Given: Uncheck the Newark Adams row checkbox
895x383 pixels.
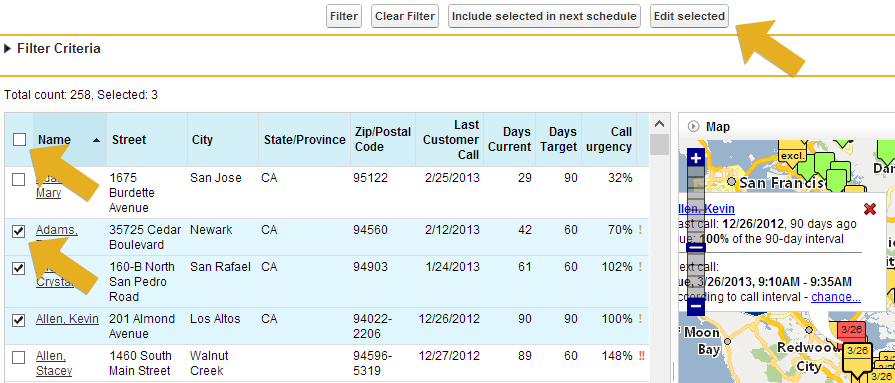Looking at the screenshot, I should 19,231.
